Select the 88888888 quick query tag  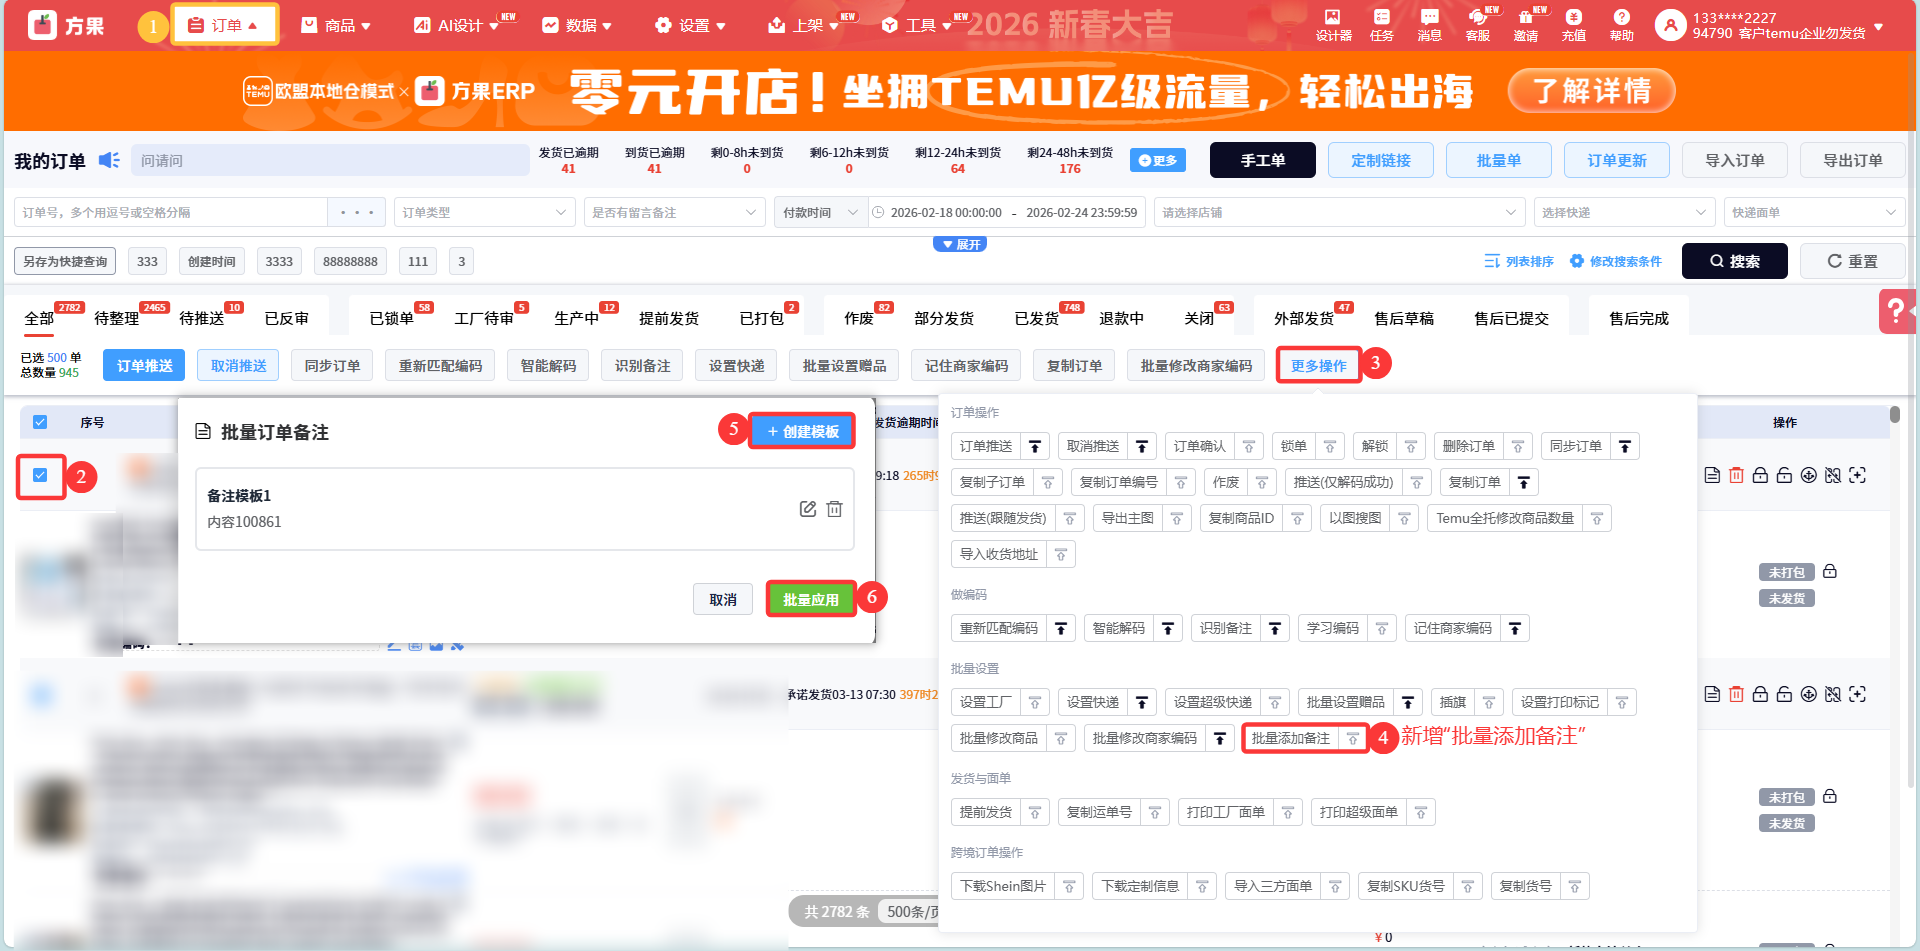click(350, 261)
